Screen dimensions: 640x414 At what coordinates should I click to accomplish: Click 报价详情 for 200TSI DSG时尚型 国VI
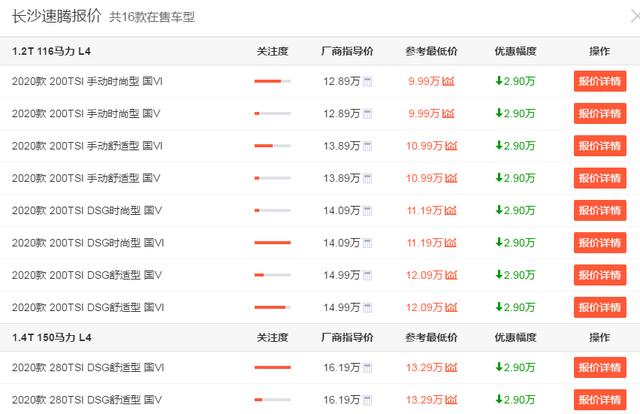(600, 243)
